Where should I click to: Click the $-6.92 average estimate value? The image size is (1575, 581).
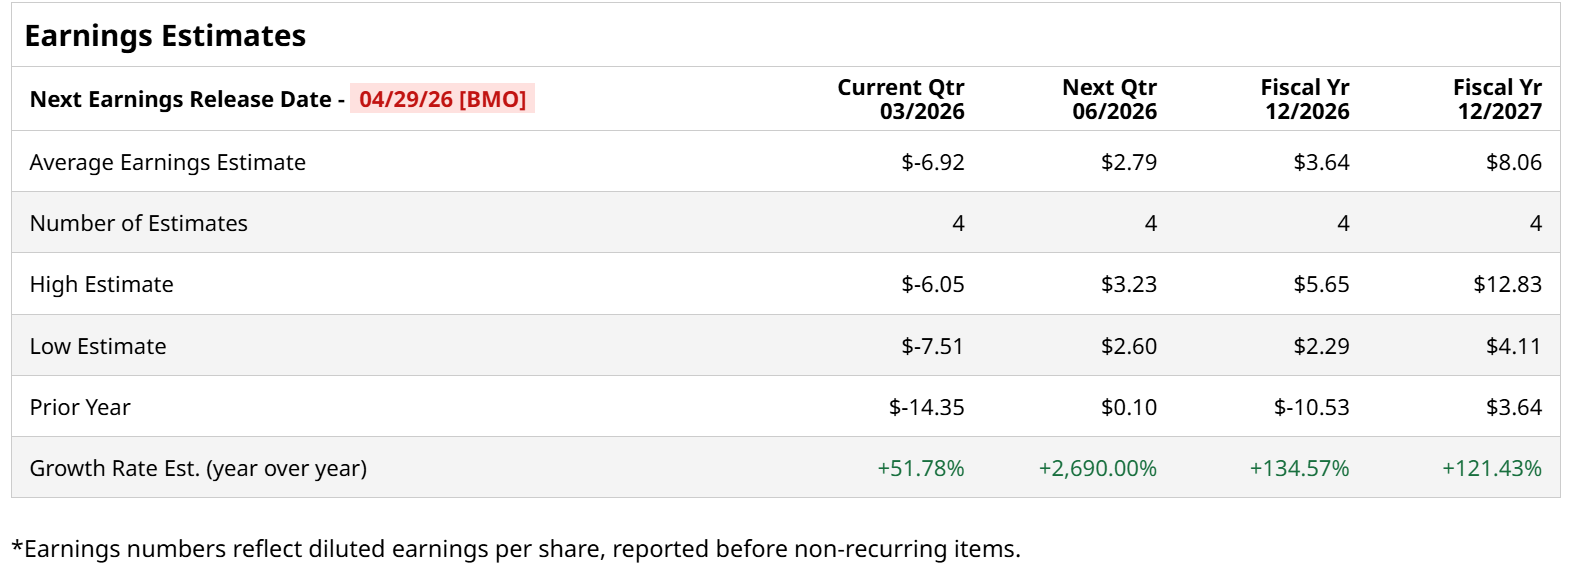pyautogui.click(x=932, y=162)
